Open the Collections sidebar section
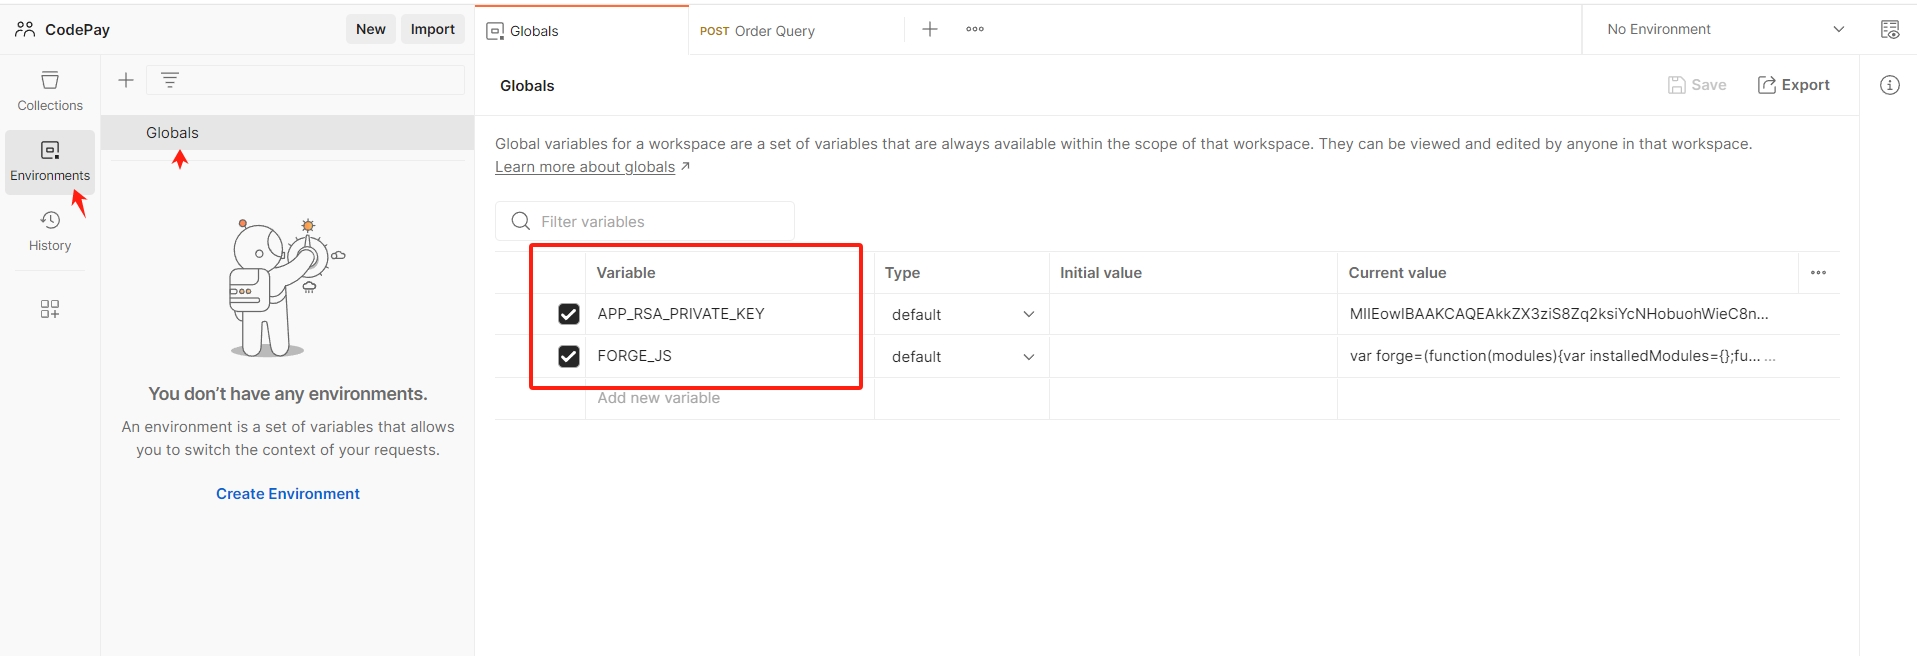The height and width of the screenshot is (656, 1917). 50,90
